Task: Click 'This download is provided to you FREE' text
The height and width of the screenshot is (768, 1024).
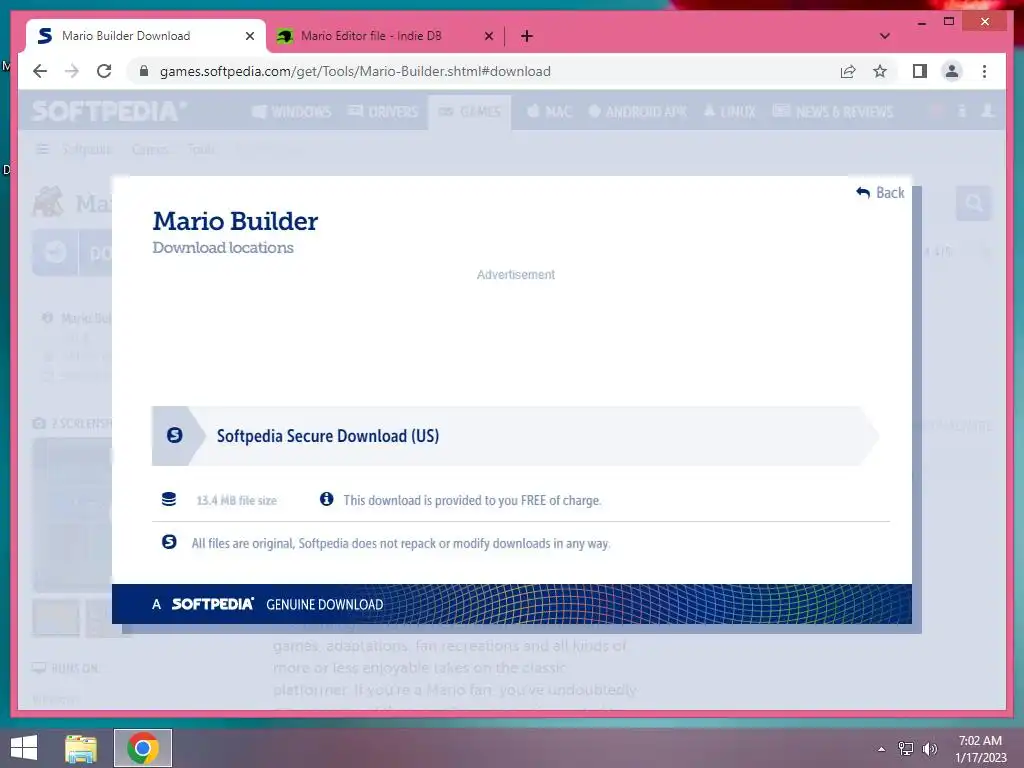Action: coord(472,500)
